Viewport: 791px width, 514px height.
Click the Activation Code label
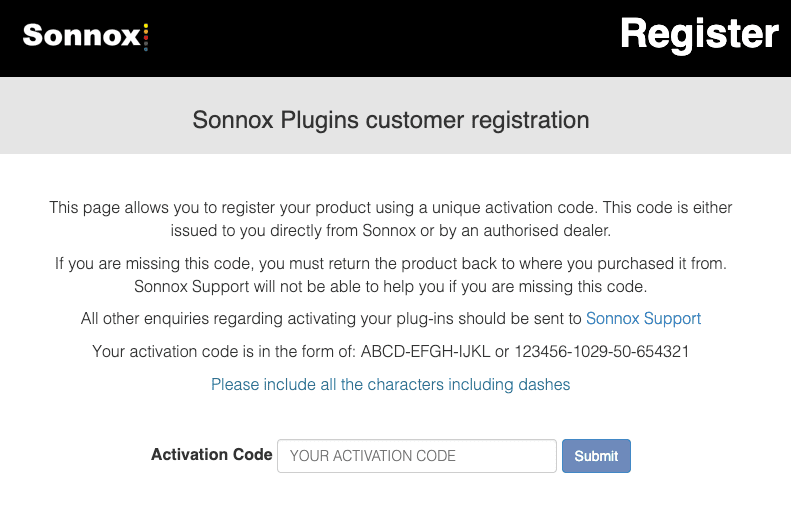tap(212, 454)
